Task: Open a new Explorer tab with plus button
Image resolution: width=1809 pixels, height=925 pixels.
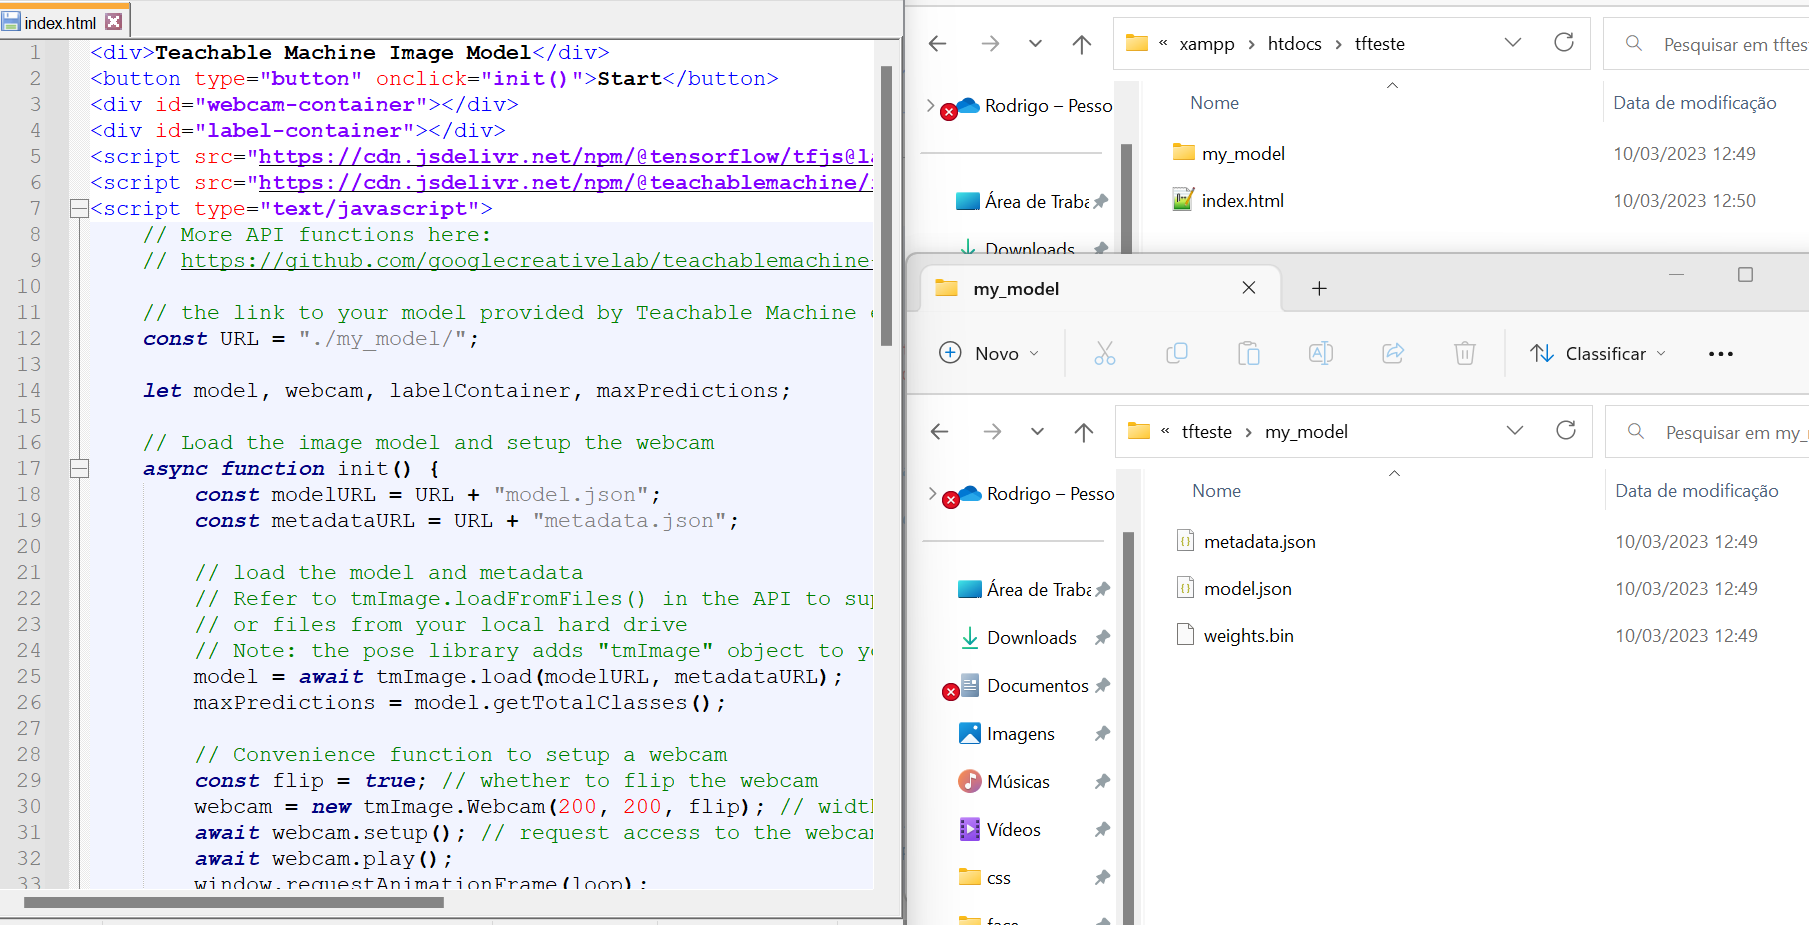Action: tap(1319, 289)
